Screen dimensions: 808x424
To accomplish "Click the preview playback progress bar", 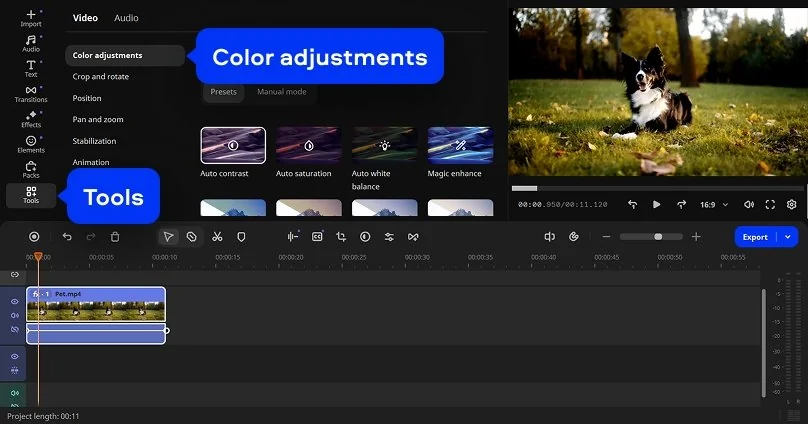I will click(658, 189).
